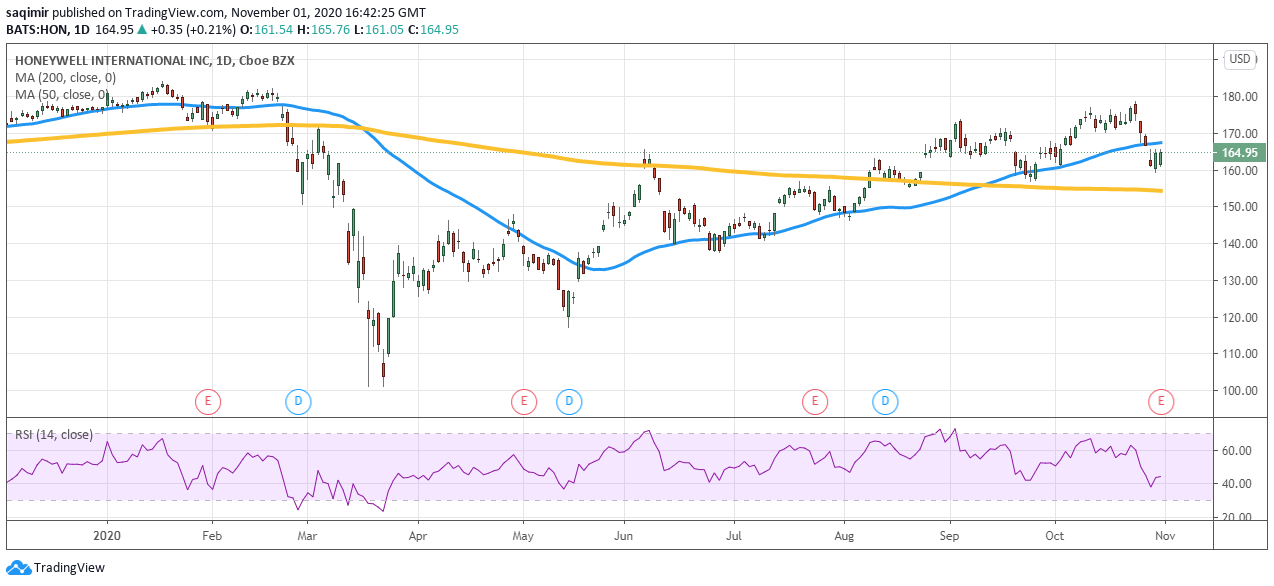Click the RSI overbought dashed level line
This screenshot has width=1274, height=586.
coord(600,434)
